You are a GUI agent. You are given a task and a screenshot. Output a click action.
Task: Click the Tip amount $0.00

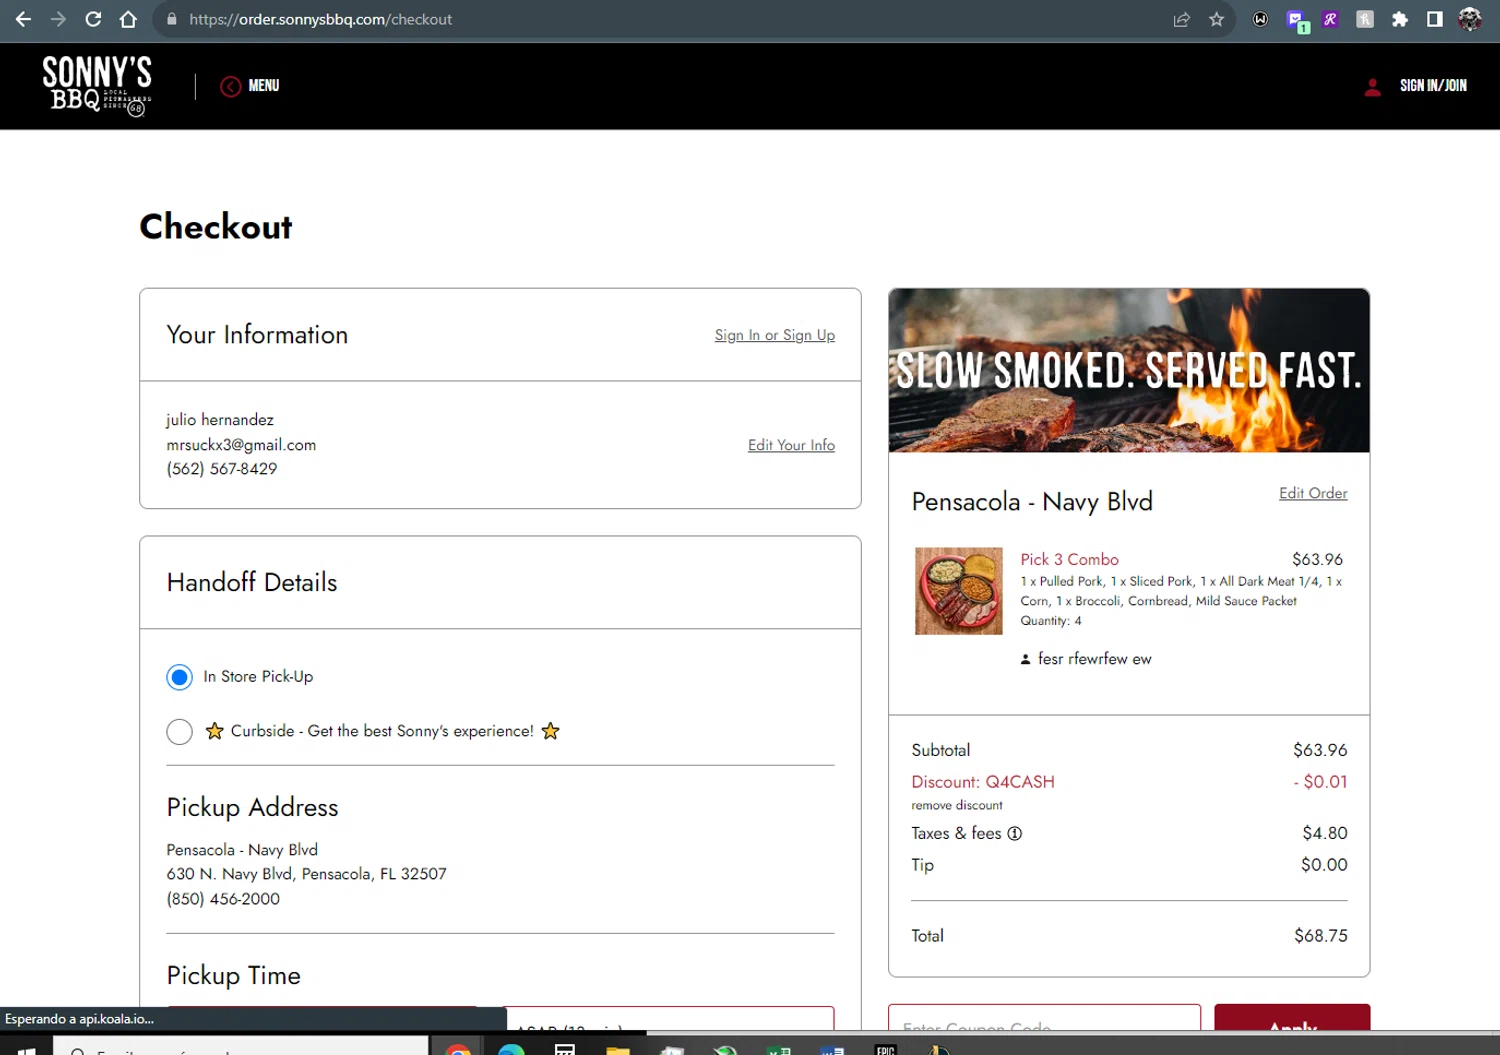[x=1324, y=865]
